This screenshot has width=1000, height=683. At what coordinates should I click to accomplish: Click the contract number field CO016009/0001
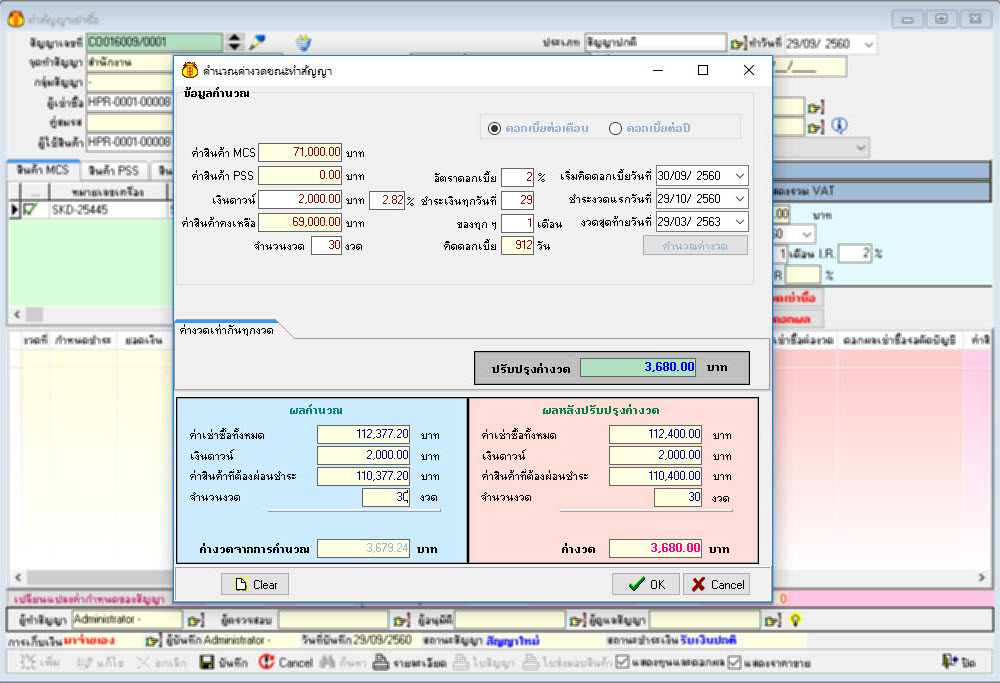154,42
